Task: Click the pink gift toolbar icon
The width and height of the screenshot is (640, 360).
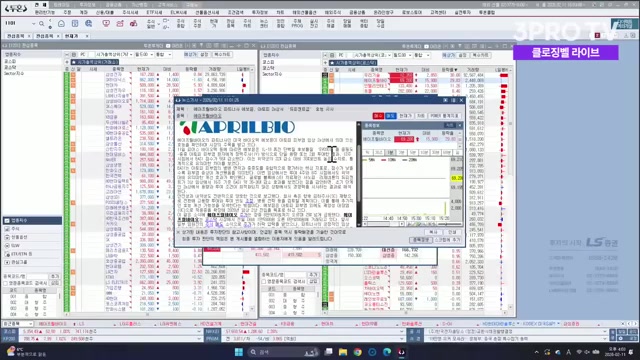Action: (120, 24)
